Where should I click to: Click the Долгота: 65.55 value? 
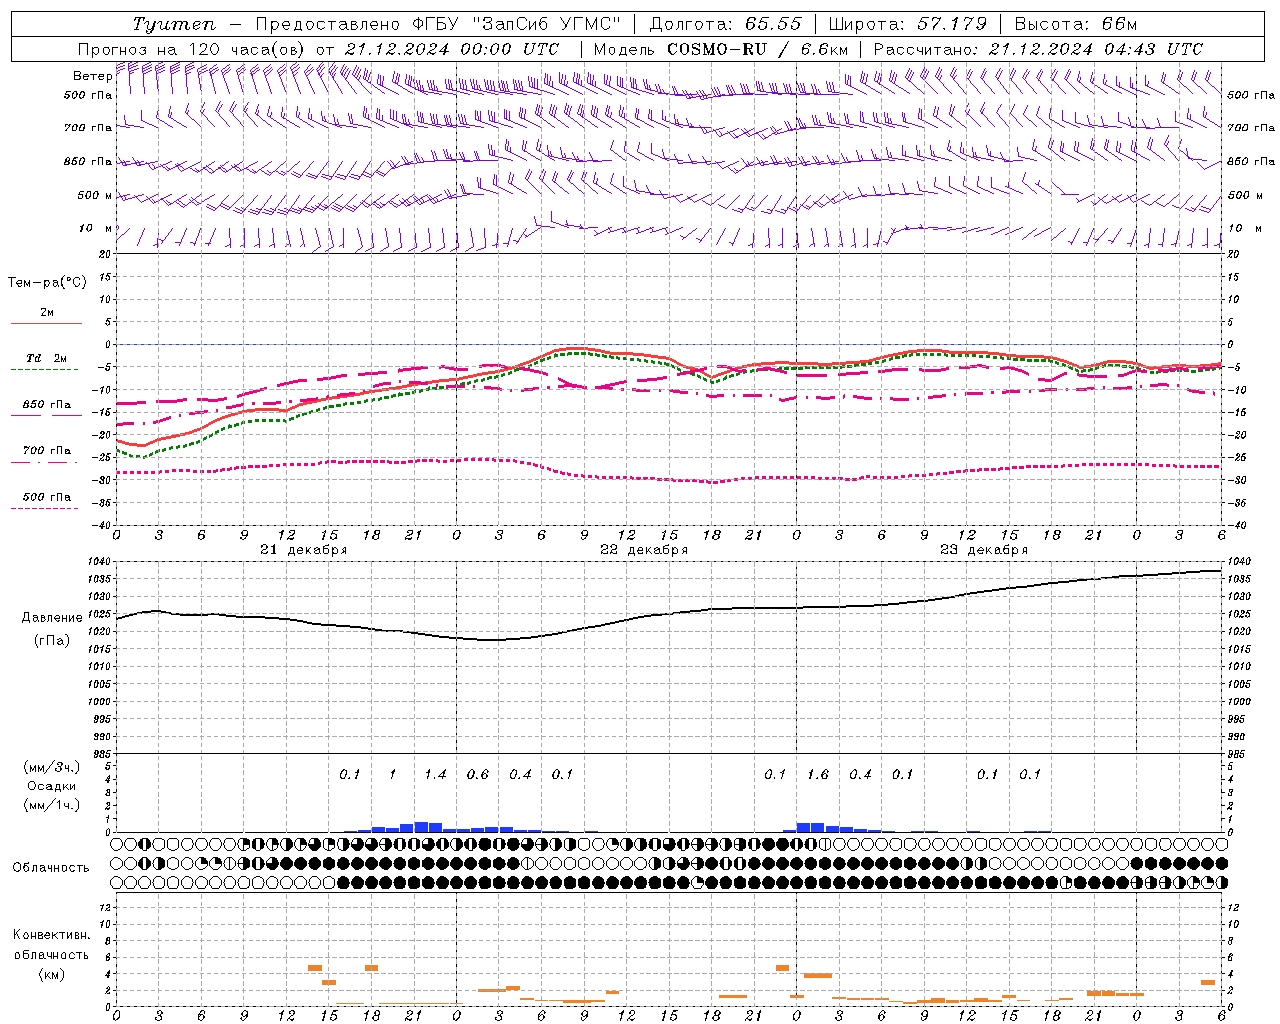[x=725, y=24]
